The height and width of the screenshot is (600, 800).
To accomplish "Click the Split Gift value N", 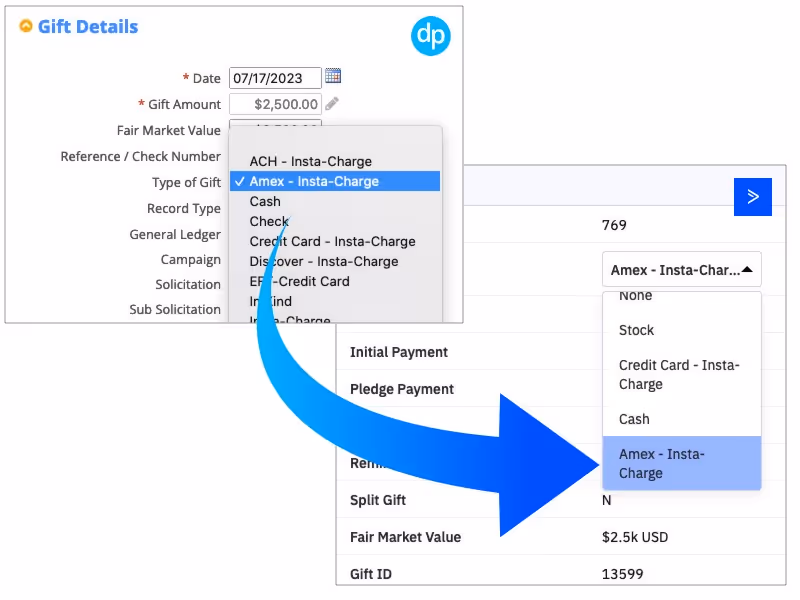I will (606, 501).
